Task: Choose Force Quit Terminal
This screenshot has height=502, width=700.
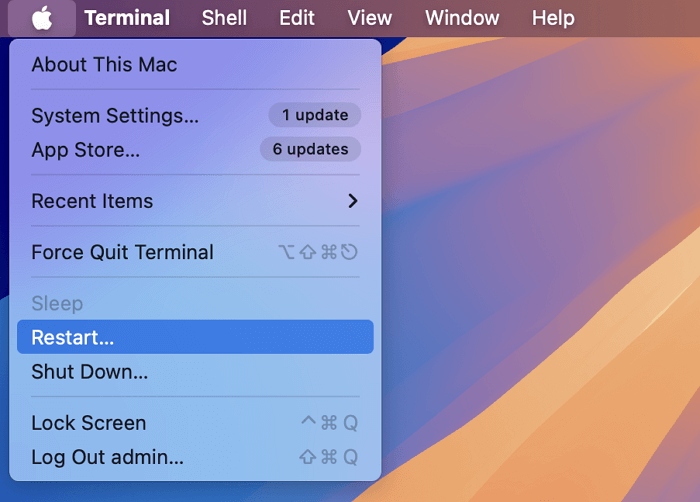Action: (122, 253)
